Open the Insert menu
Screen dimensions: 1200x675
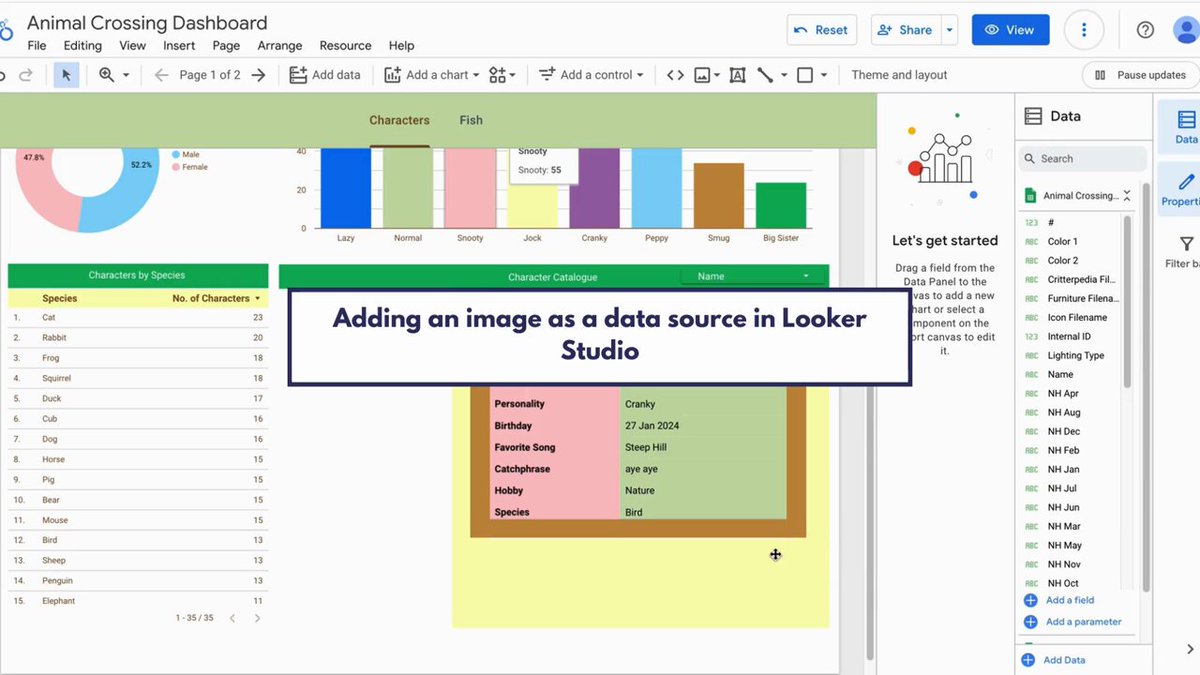click(179, 46)
